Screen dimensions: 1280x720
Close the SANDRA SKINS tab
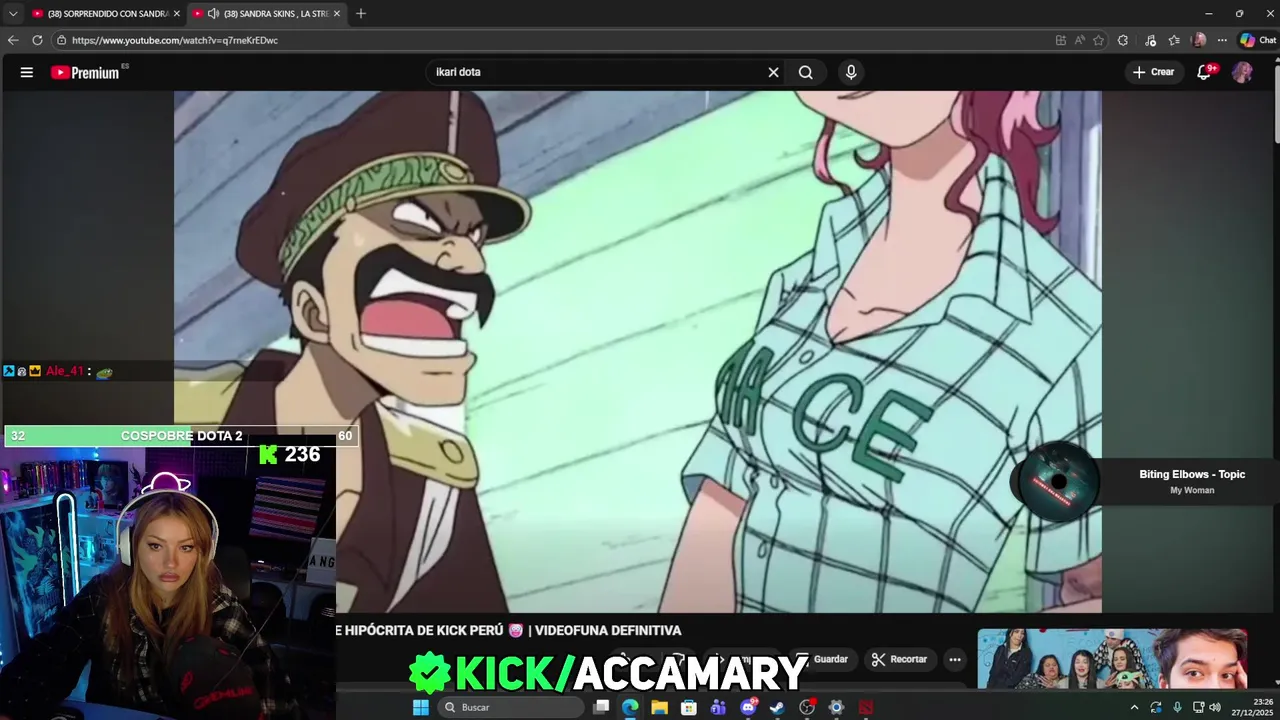click(x=337, y=13)
